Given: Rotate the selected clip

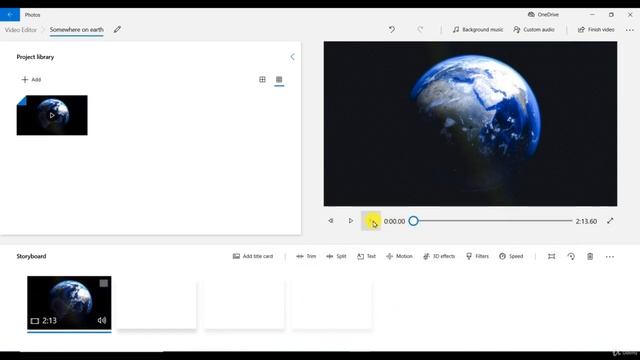Looking at the screenshot, I should (571, 256).
